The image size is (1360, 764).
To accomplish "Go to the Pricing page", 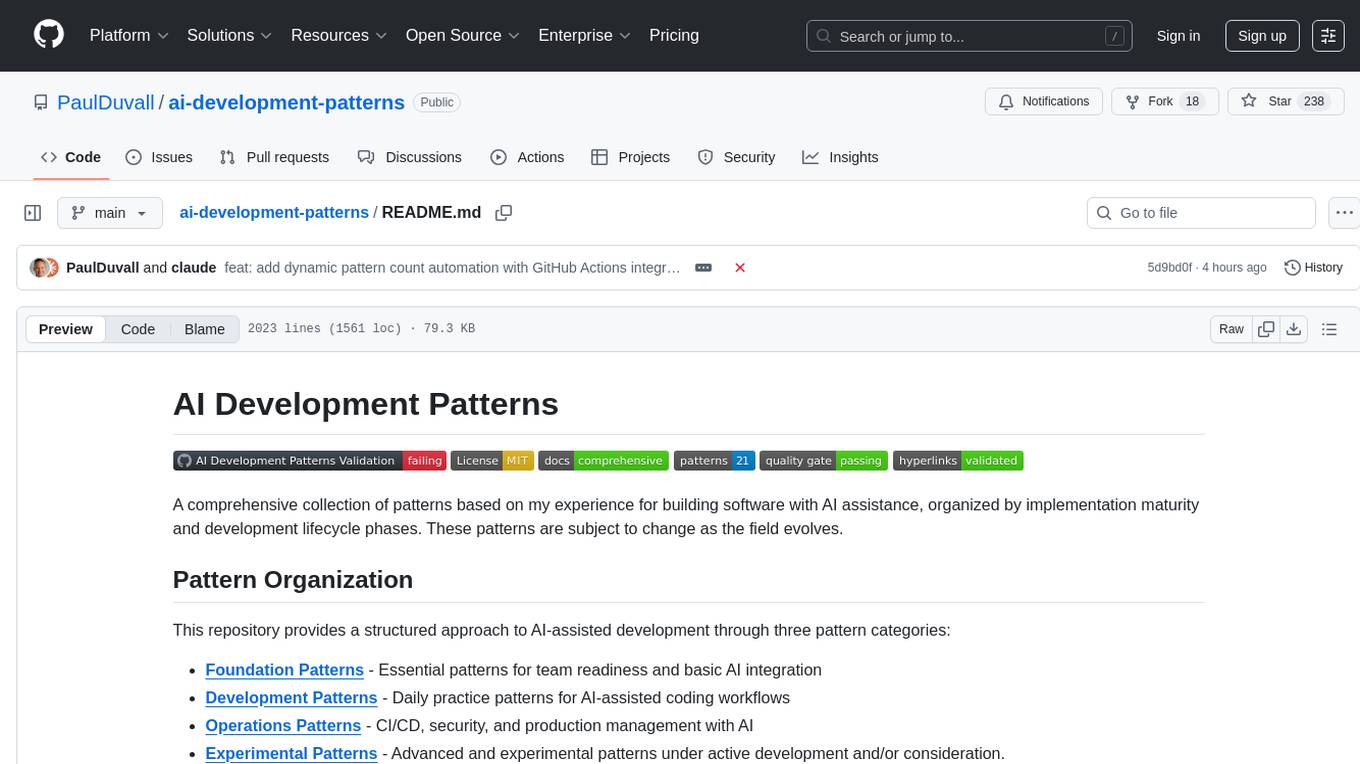I will pos(674,35).
